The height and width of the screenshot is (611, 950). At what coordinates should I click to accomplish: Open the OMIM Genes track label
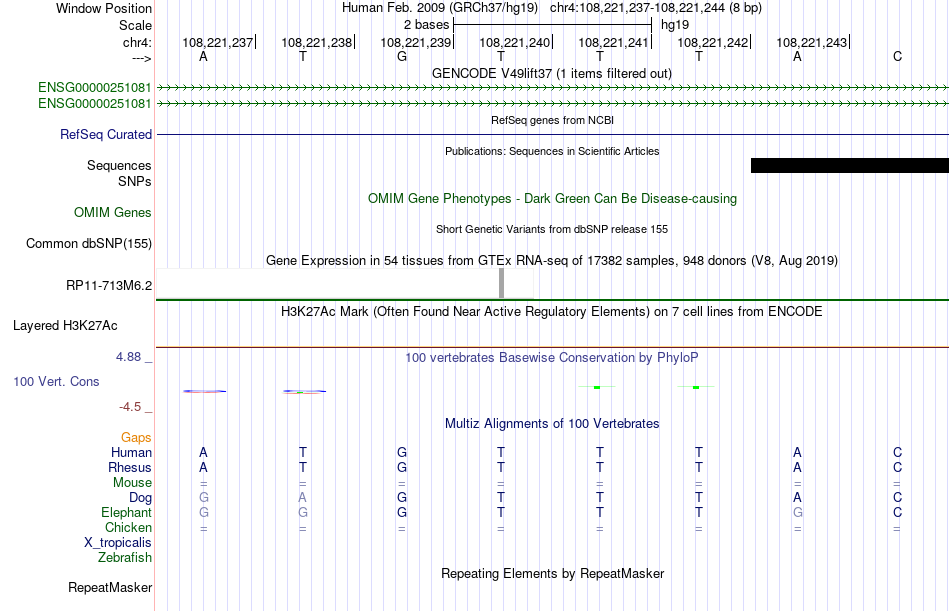[113, 212]
